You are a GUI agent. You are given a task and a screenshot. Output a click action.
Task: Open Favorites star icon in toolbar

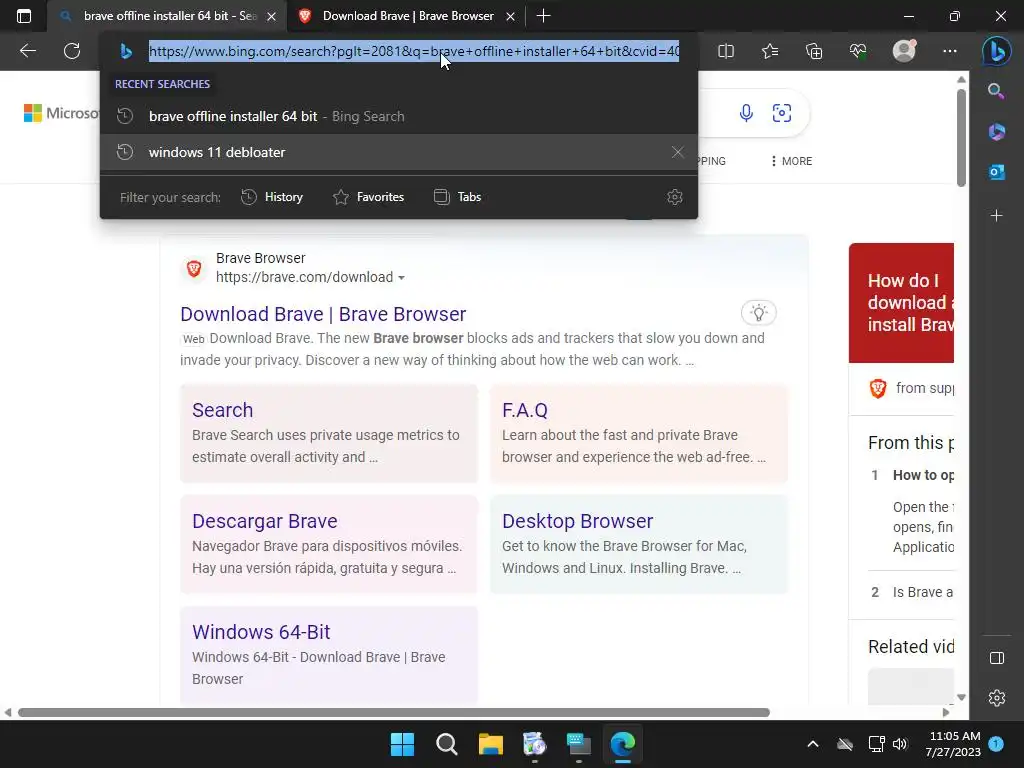point(770,51)
